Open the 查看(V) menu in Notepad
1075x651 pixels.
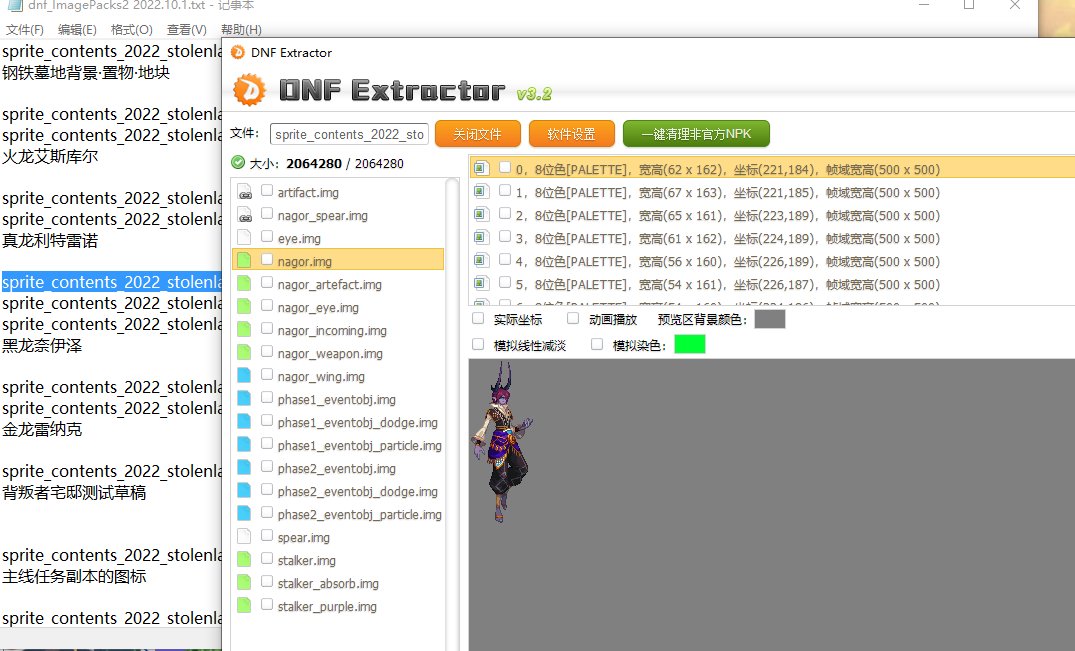click(x=186, y=29)
